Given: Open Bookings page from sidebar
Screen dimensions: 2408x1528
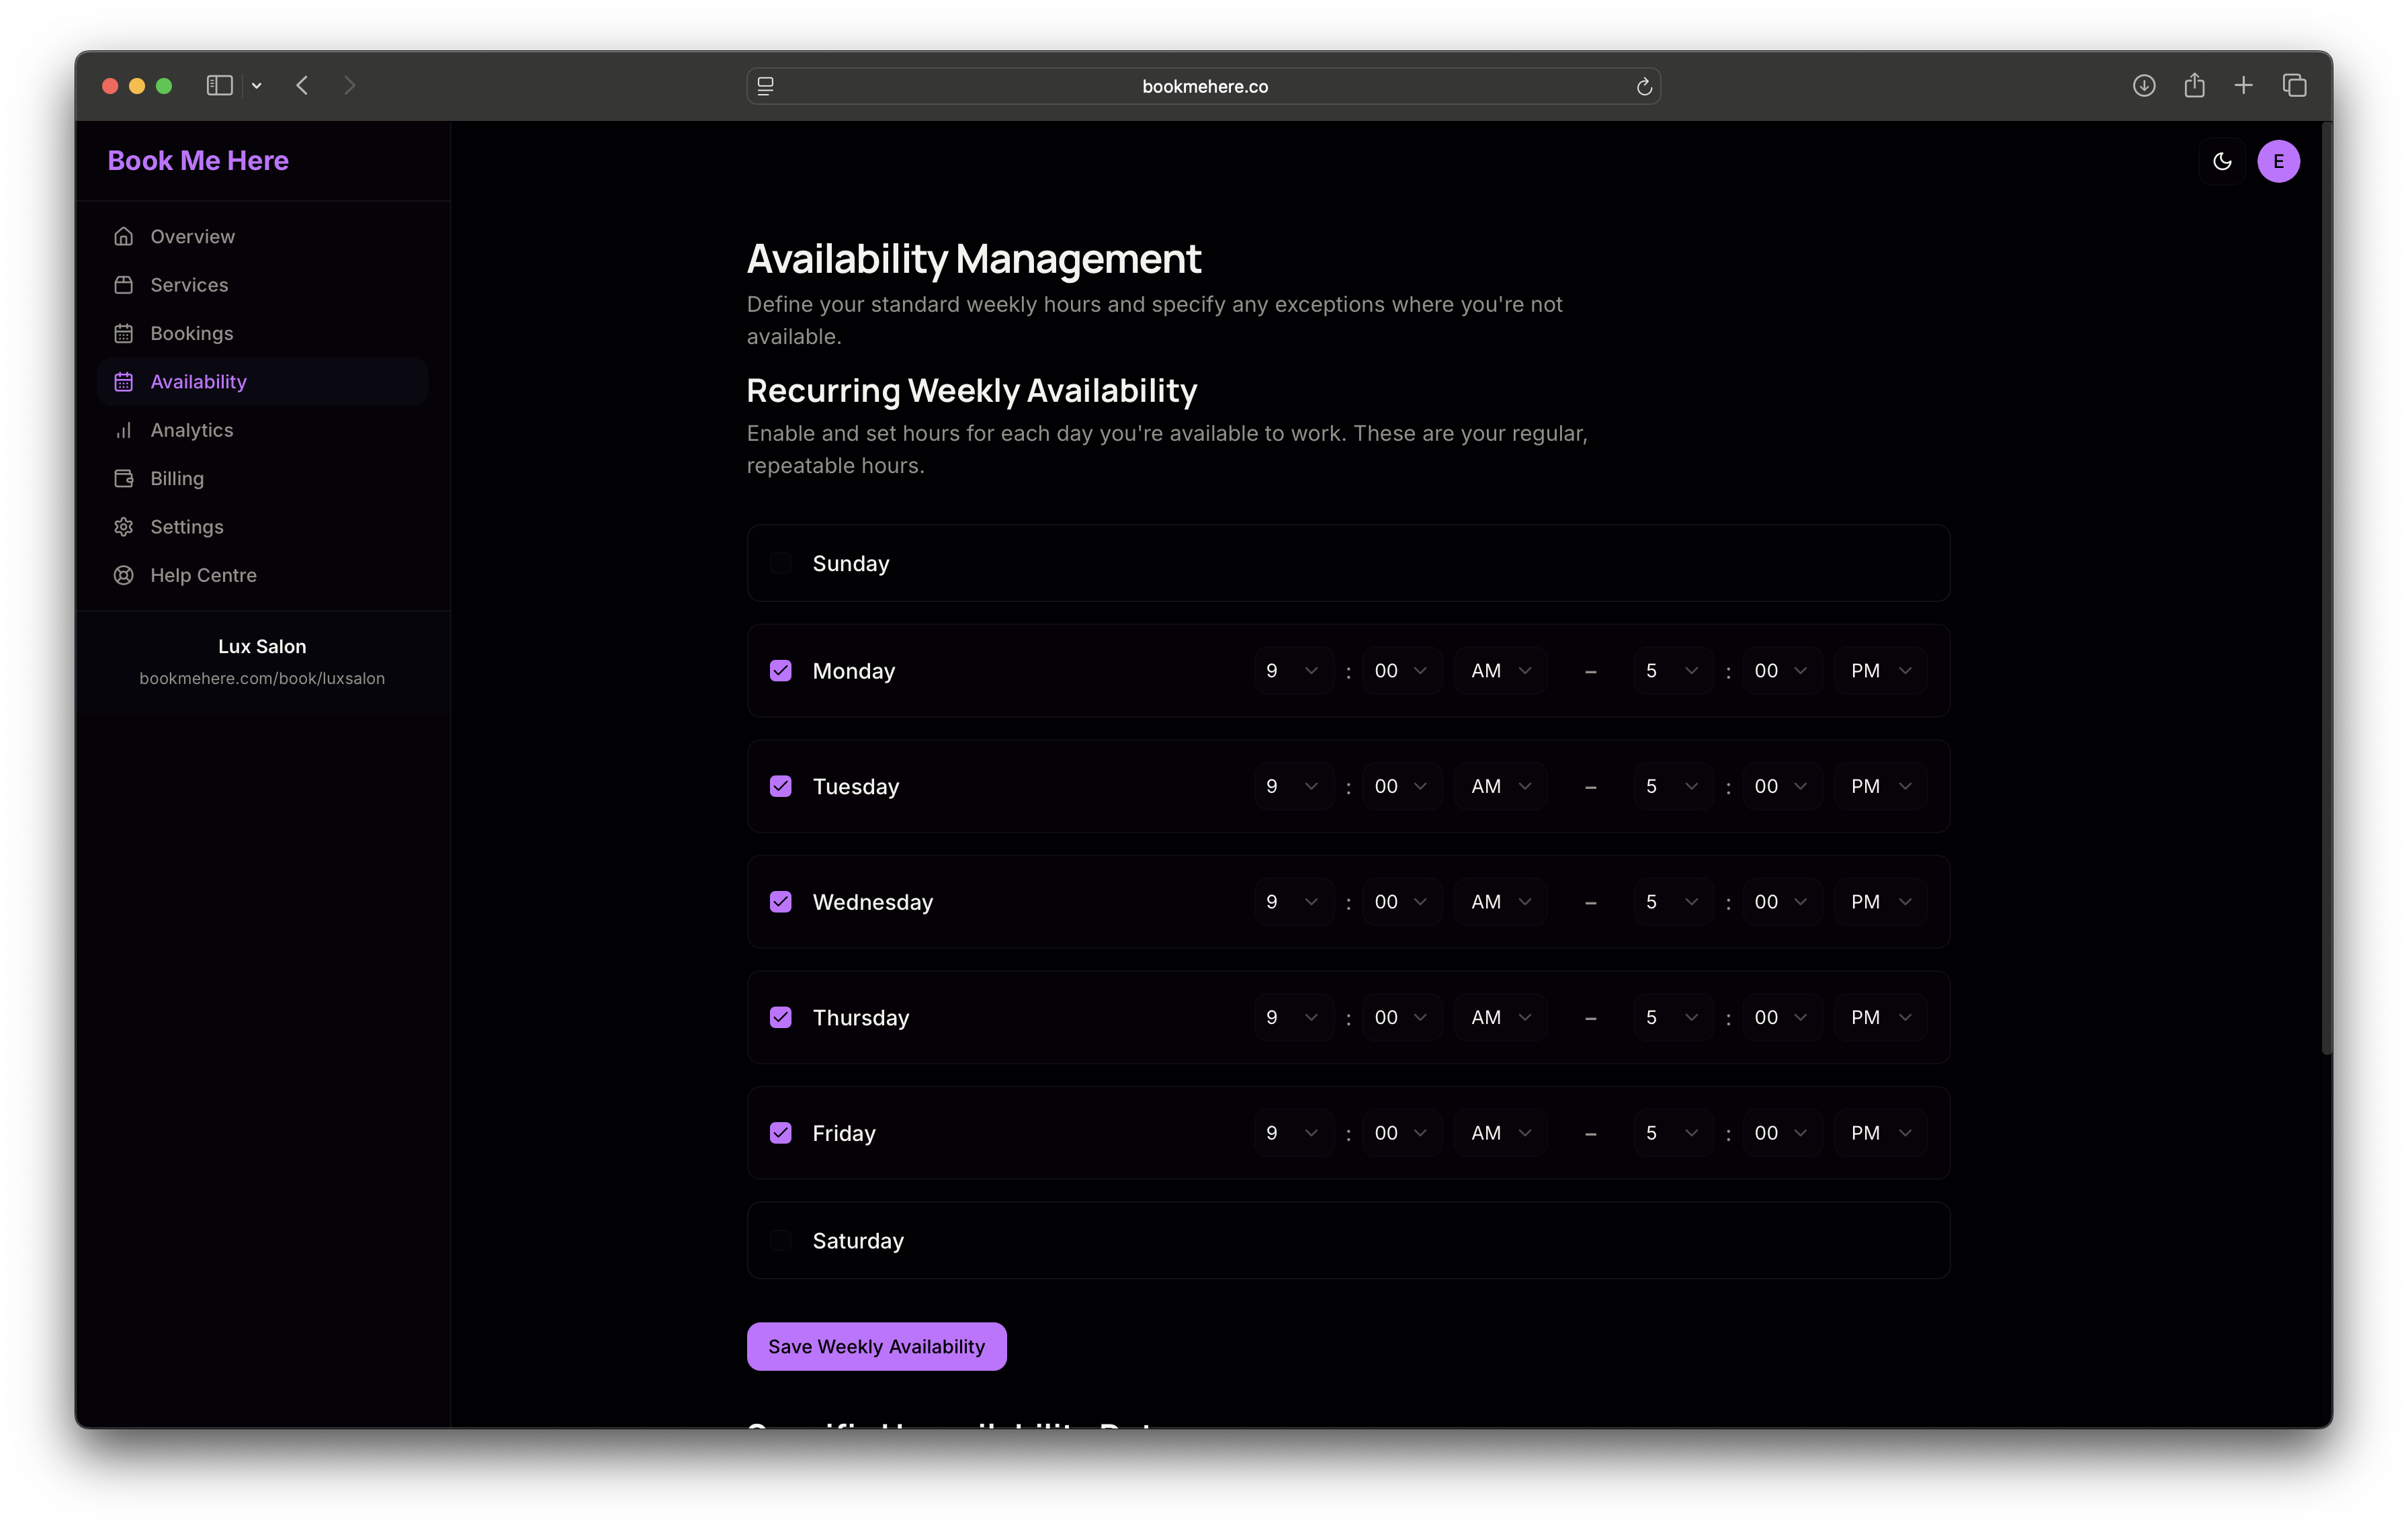Looking at the screenshot, I should [263, 333].
